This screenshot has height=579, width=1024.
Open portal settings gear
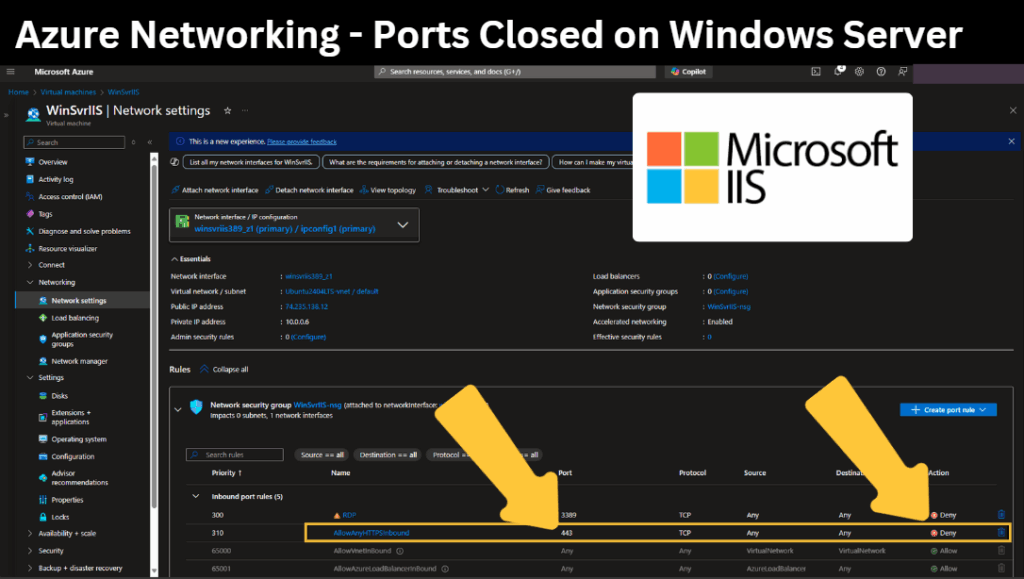point(859,72)
